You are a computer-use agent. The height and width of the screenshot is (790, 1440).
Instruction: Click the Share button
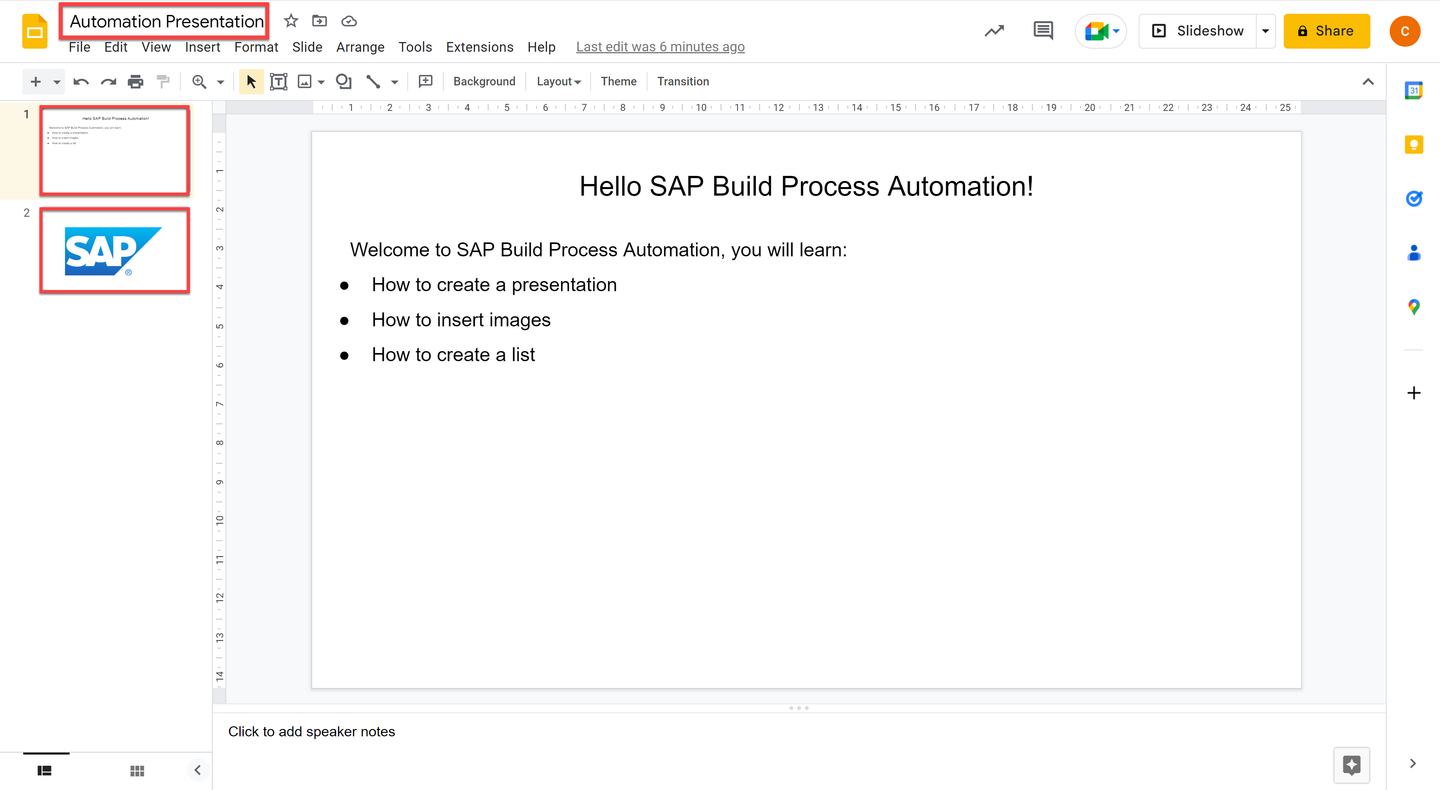tap(1326, 31)
